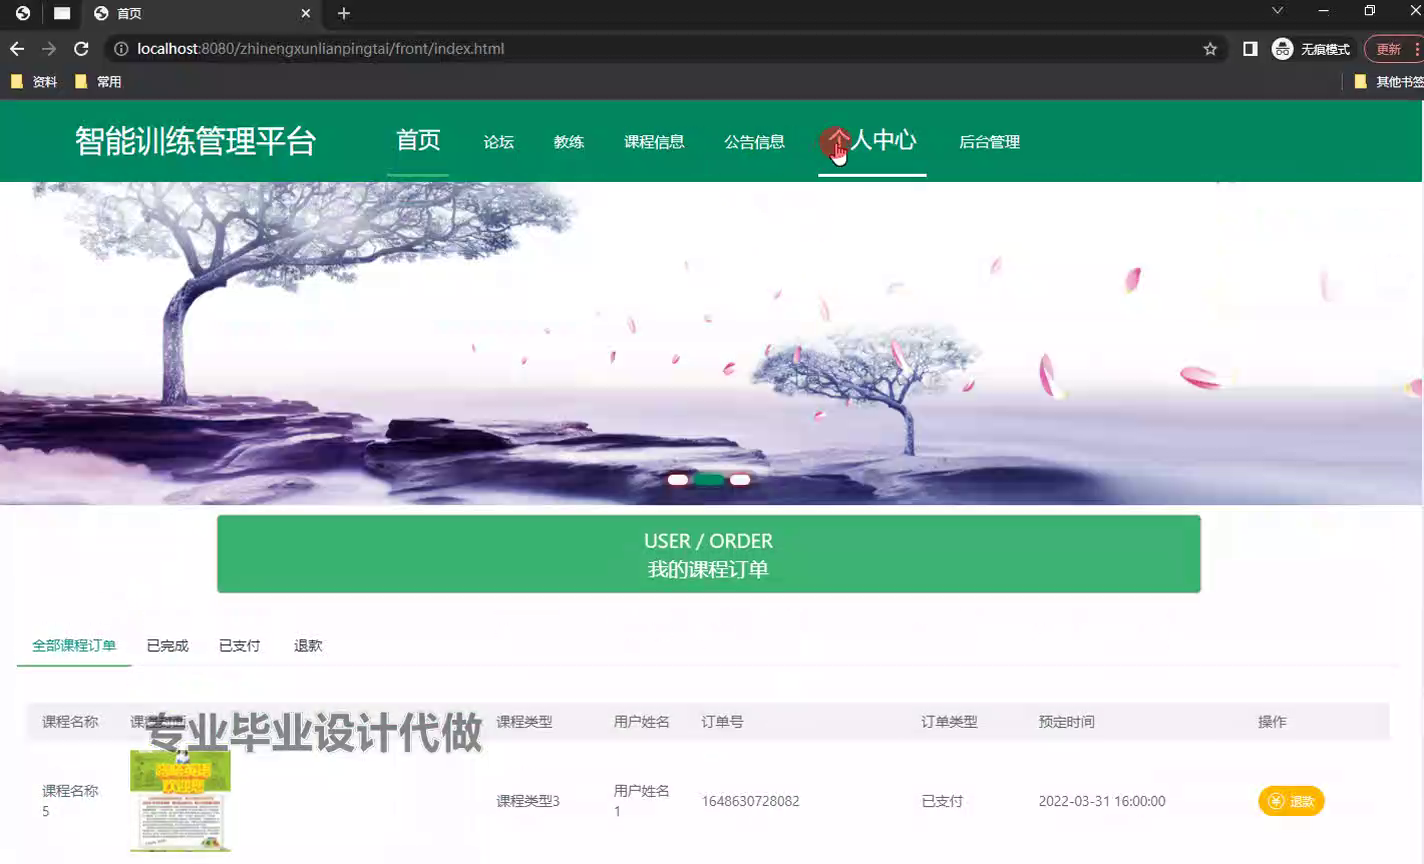1424x864 pixels.
Task: Open the tab search chevron in title bar
Action: tap(1277, 11)
